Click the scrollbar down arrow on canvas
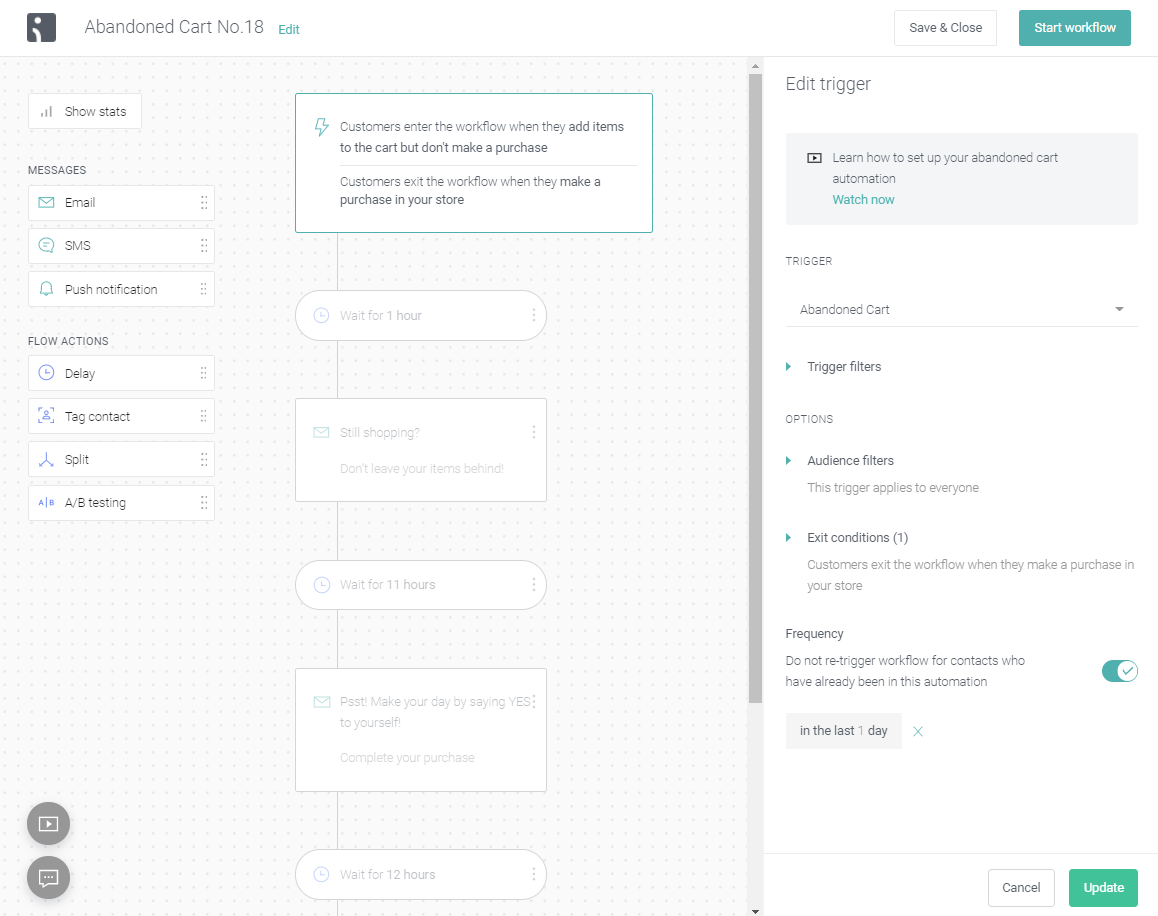The image size is (1158, 916). pyautogui.click(x=755, y=910)
